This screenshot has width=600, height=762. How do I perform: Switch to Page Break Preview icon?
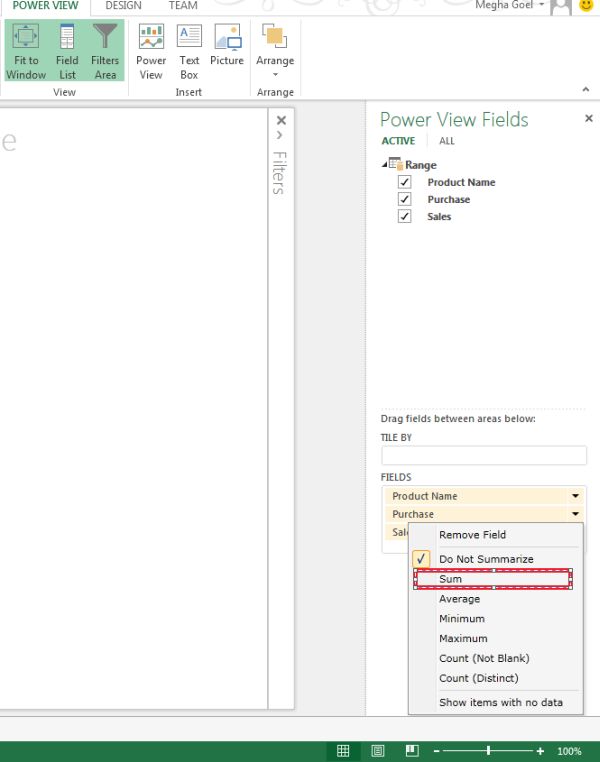pos(412,751)
